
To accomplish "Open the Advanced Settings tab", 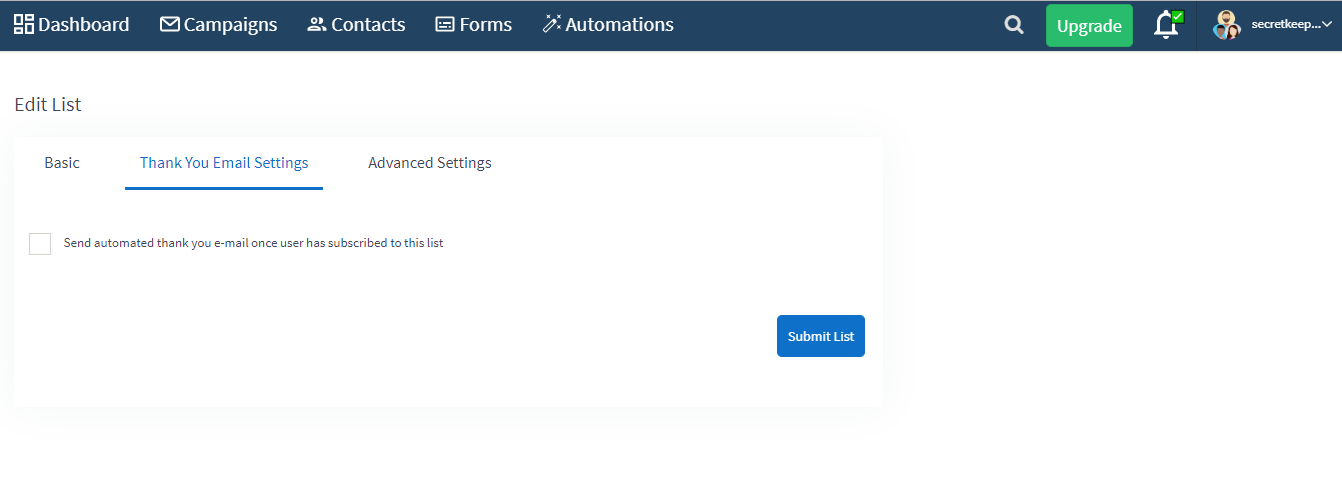I will click(430, 162).
